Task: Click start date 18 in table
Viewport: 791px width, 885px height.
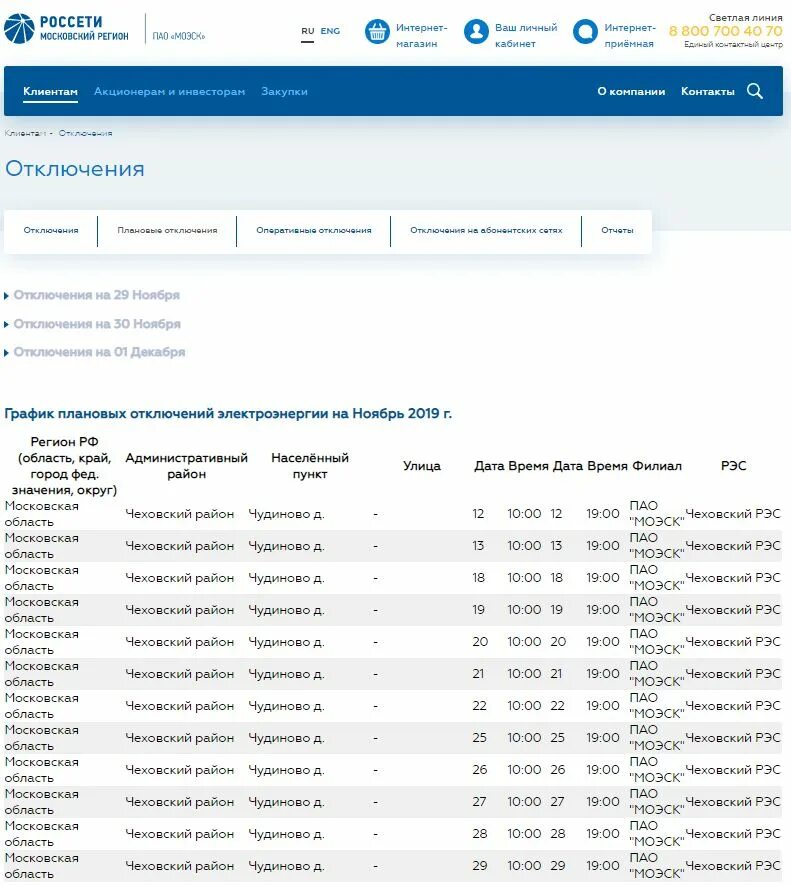Action: 479,578
